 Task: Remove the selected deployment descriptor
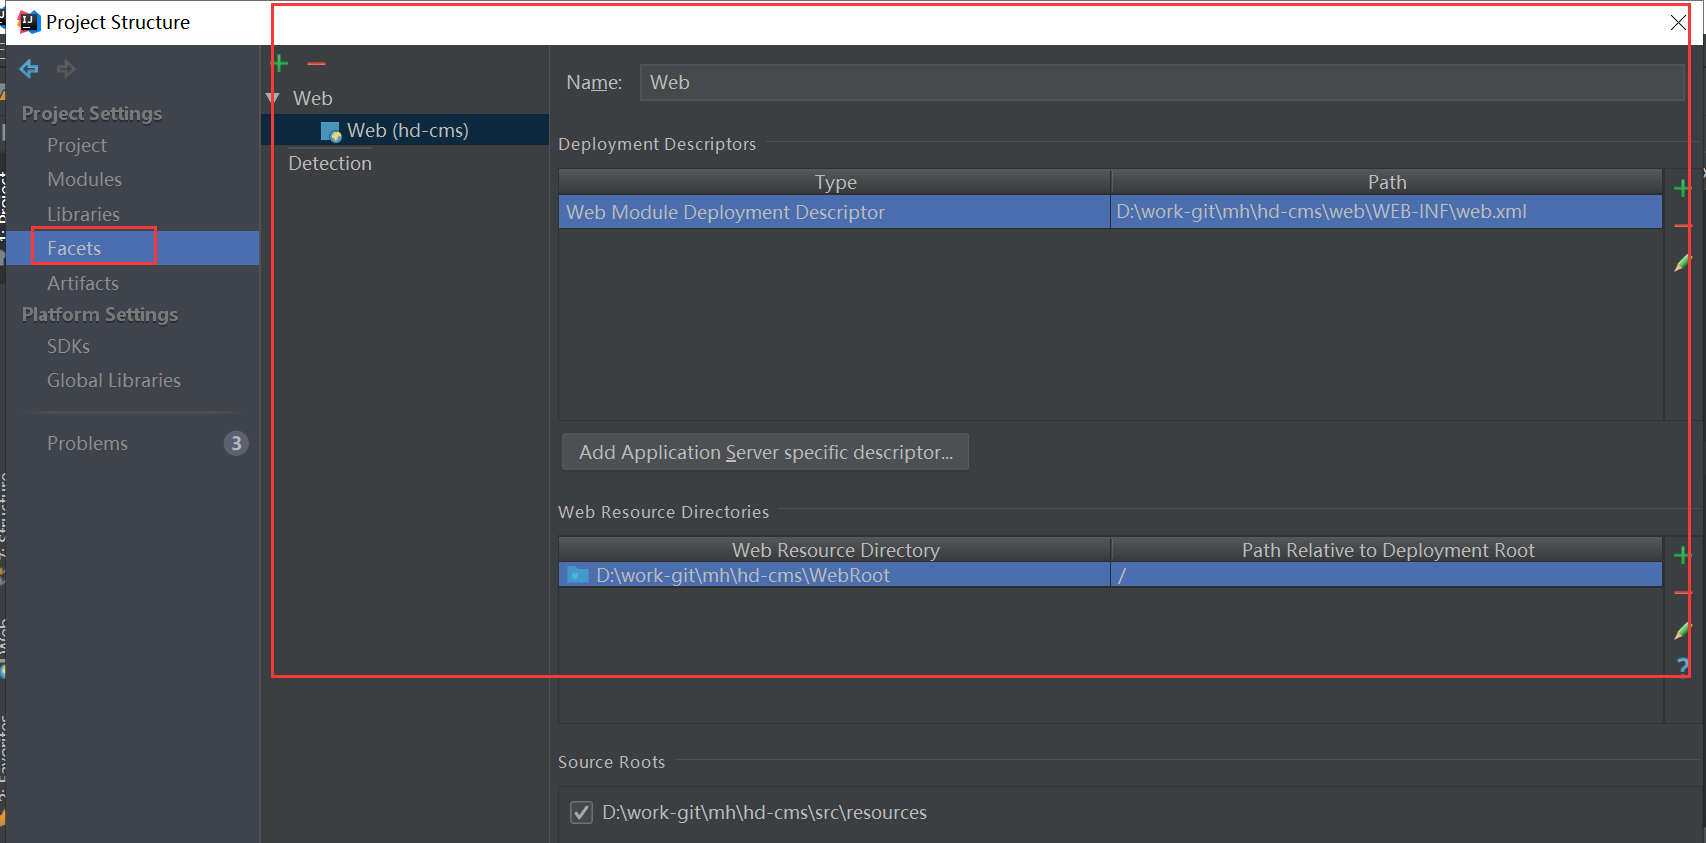pos(1682,226)
